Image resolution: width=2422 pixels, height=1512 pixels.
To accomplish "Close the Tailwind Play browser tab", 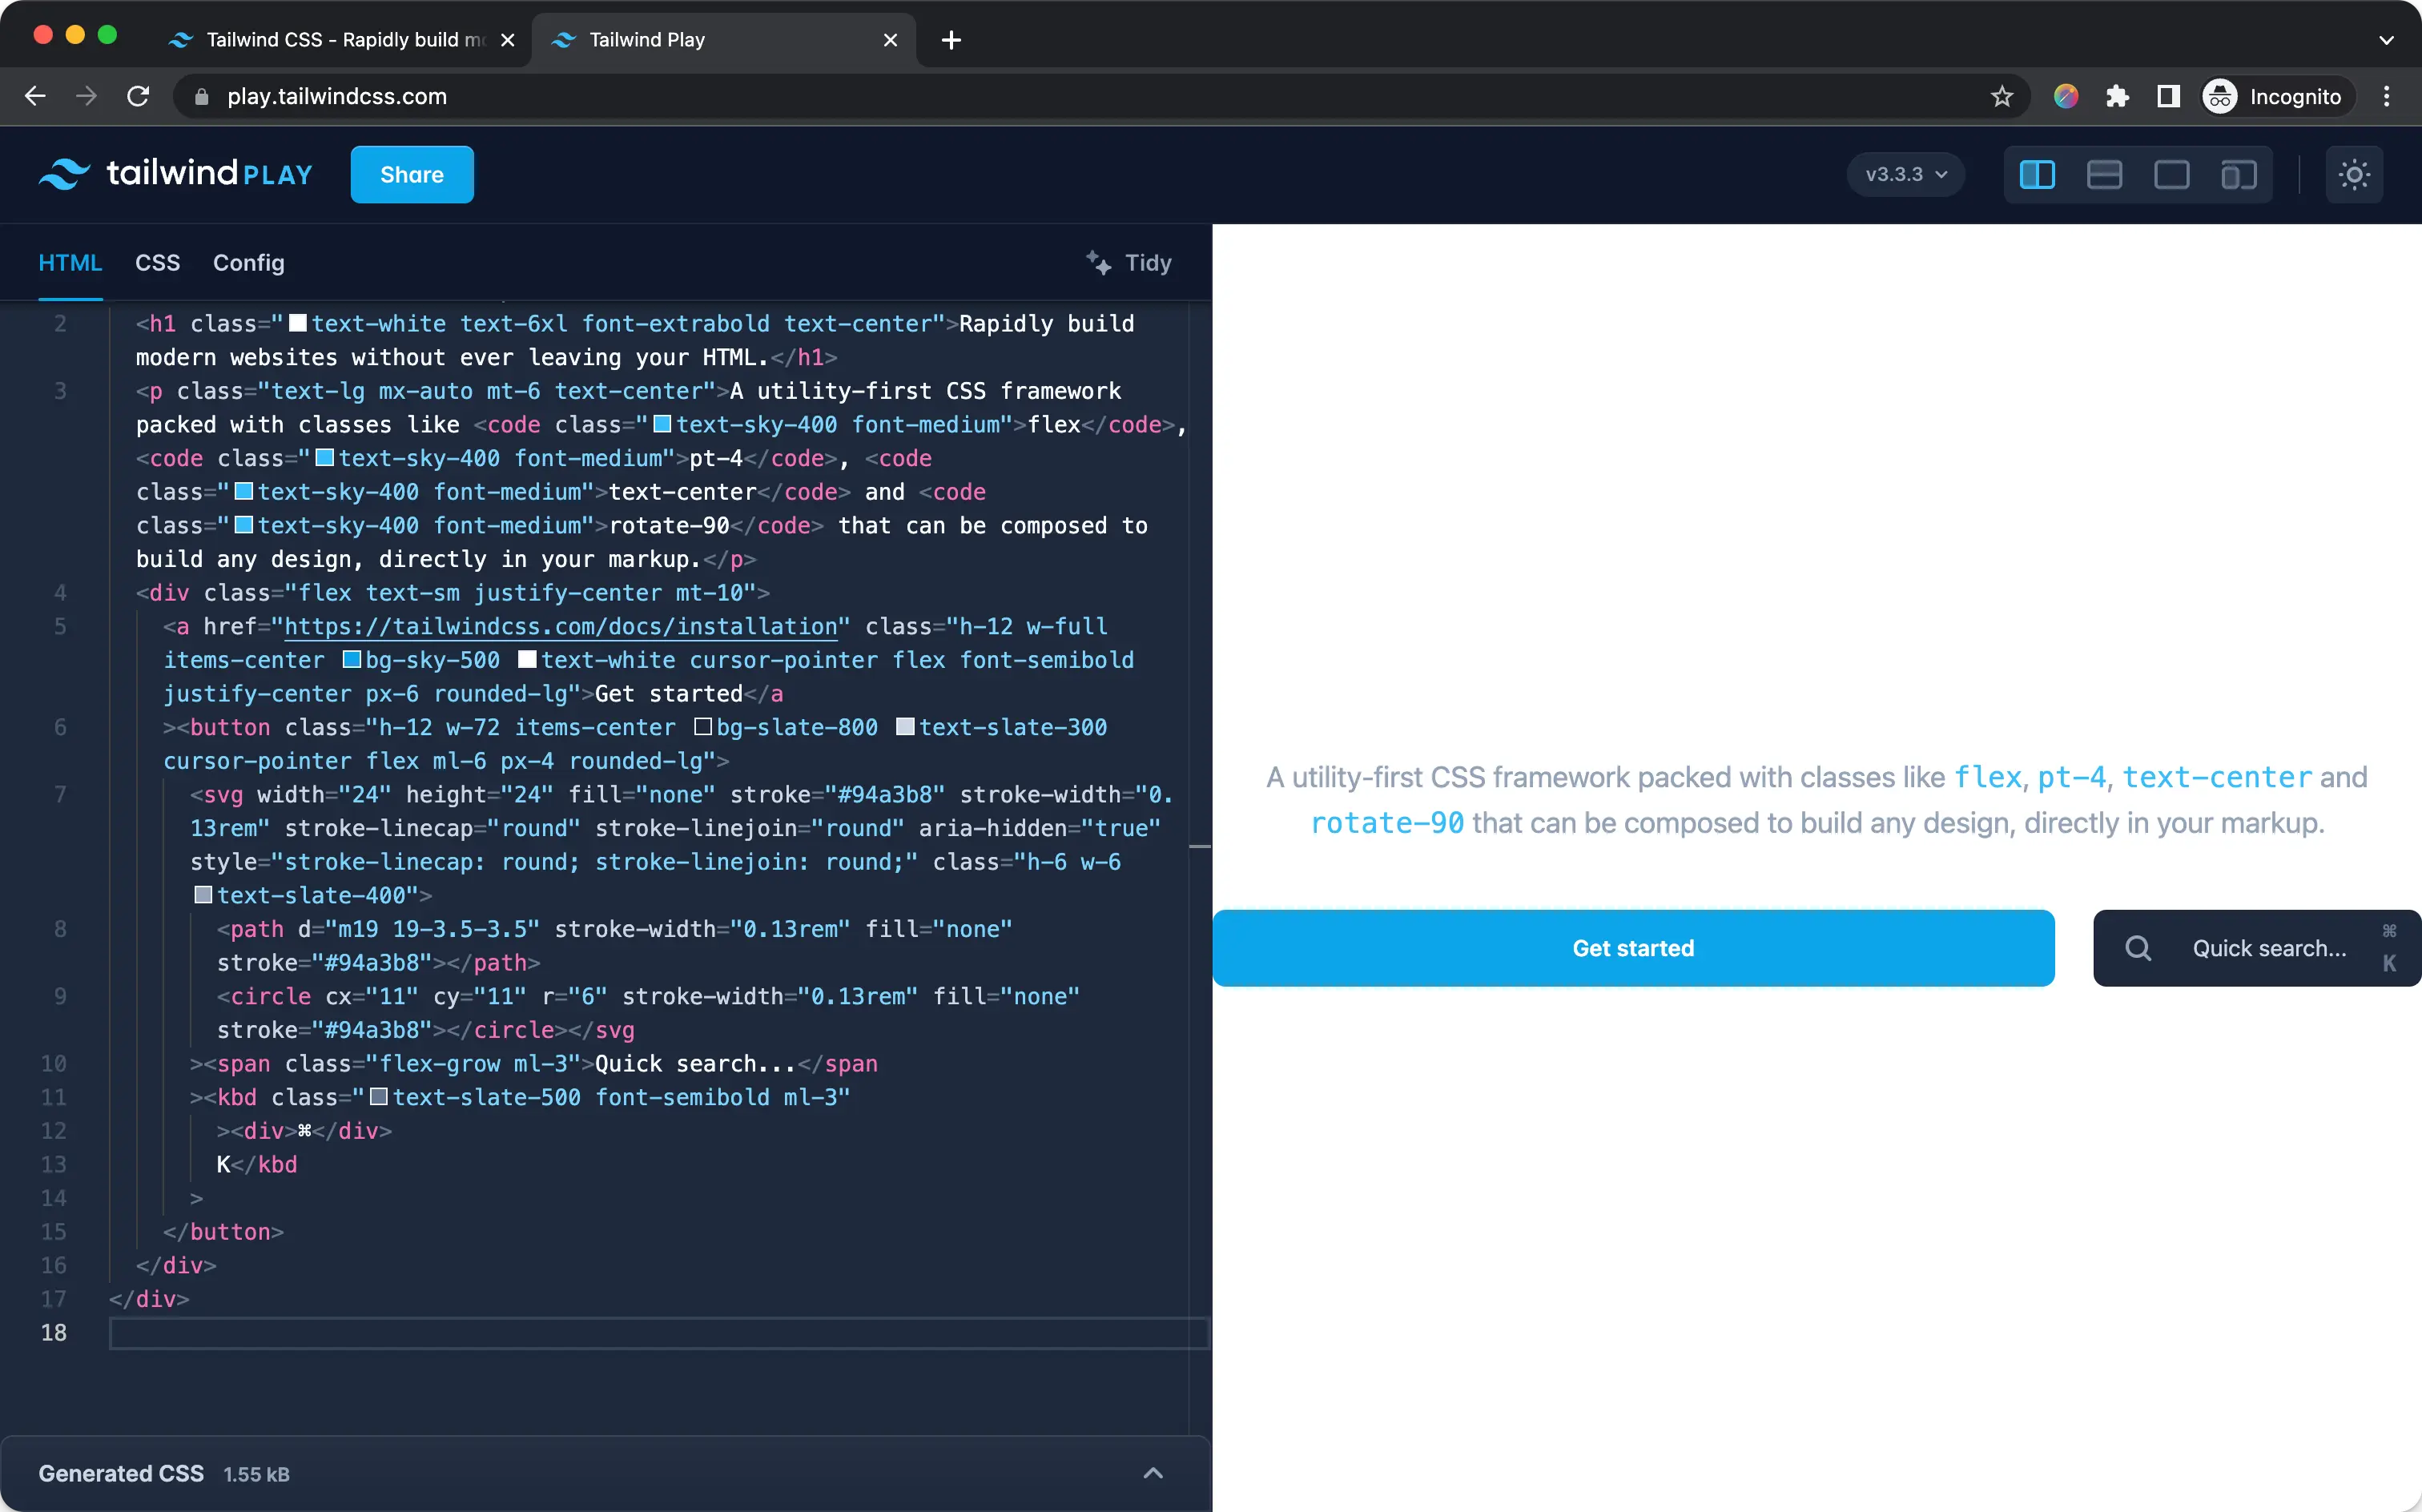I will coord(890,40).
